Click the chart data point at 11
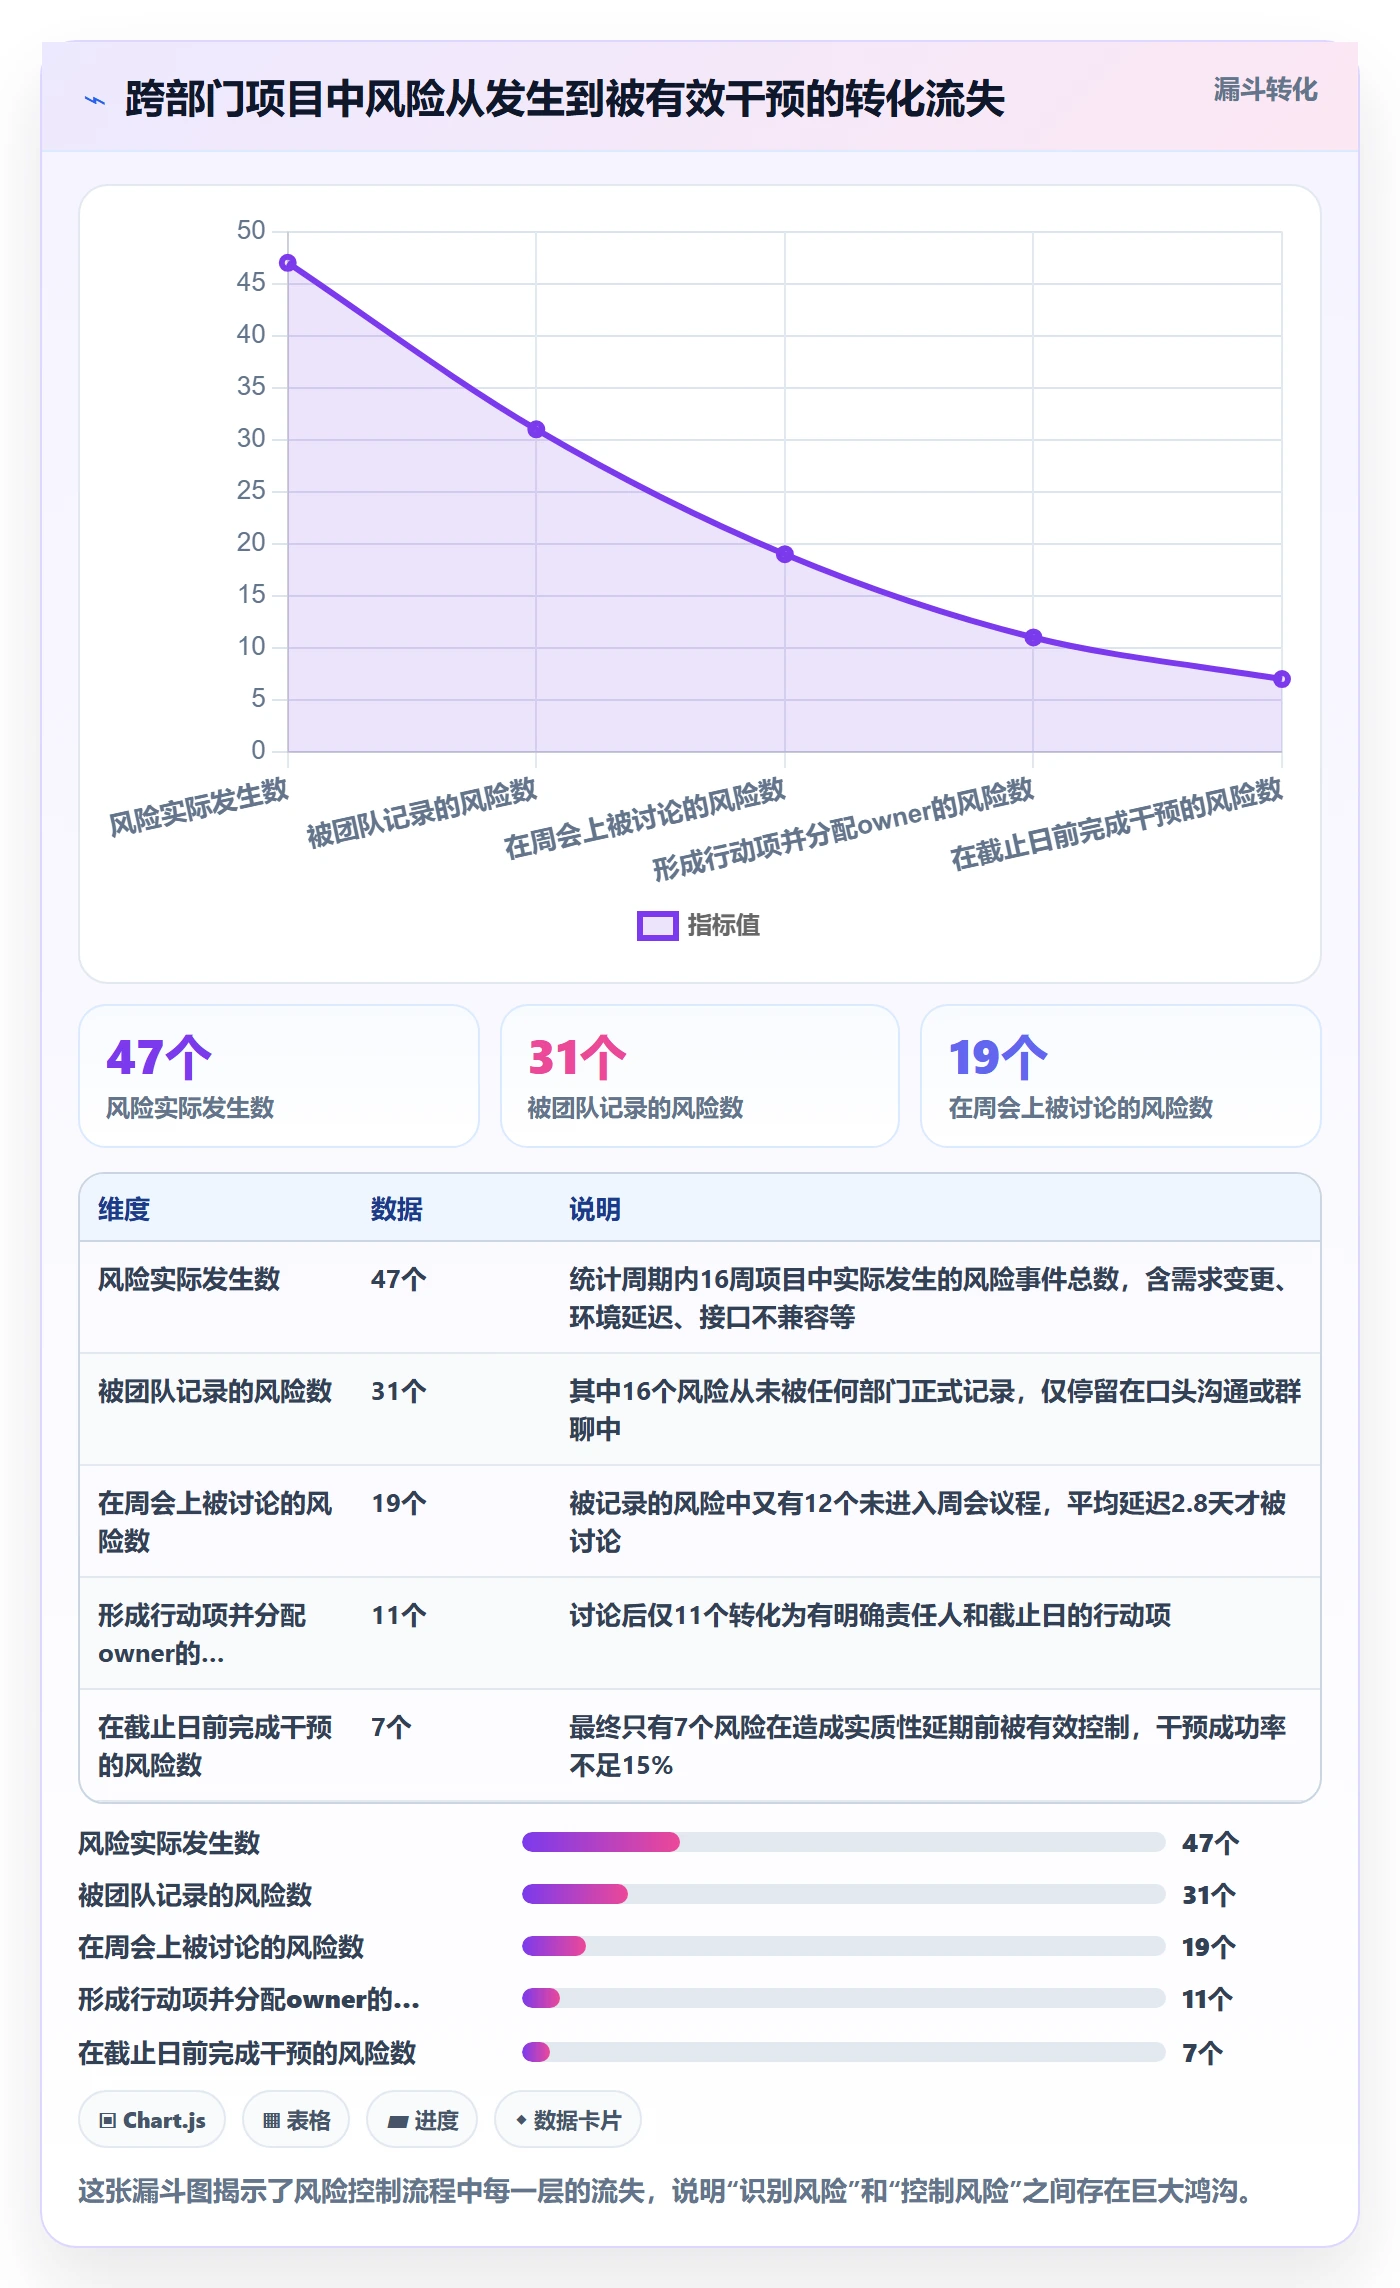The height and width of the screenshot is (2288, 1400). tap(1033, 637)
